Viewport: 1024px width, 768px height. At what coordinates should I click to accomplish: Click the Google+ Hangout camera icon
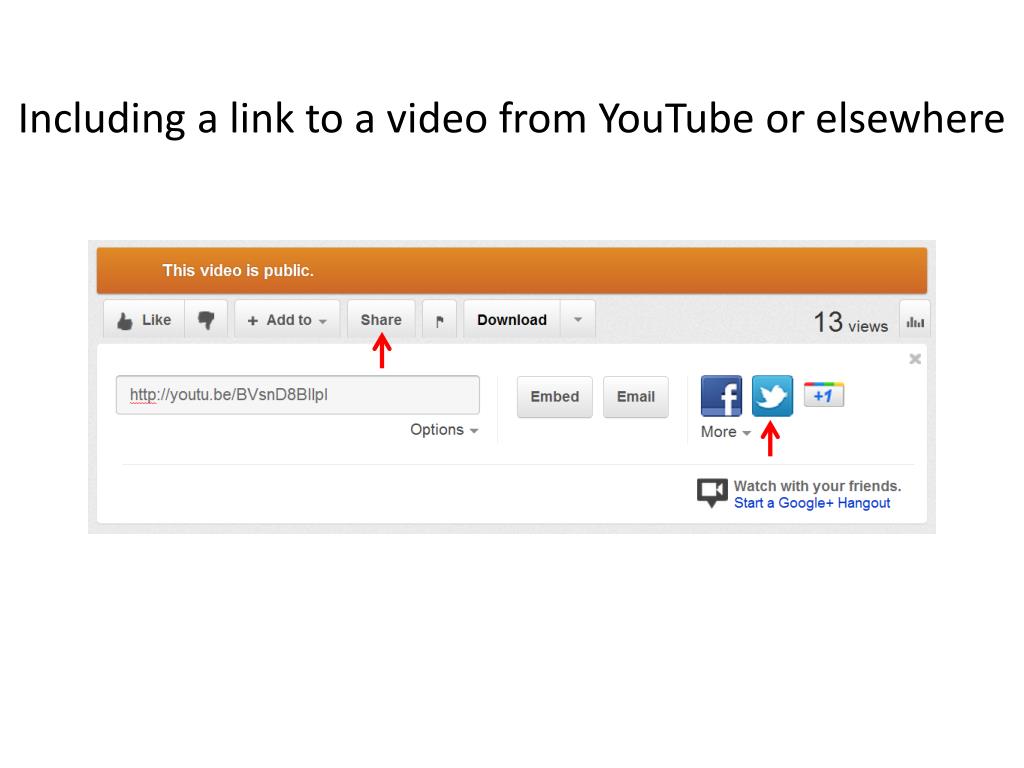[x=712, y=493]
